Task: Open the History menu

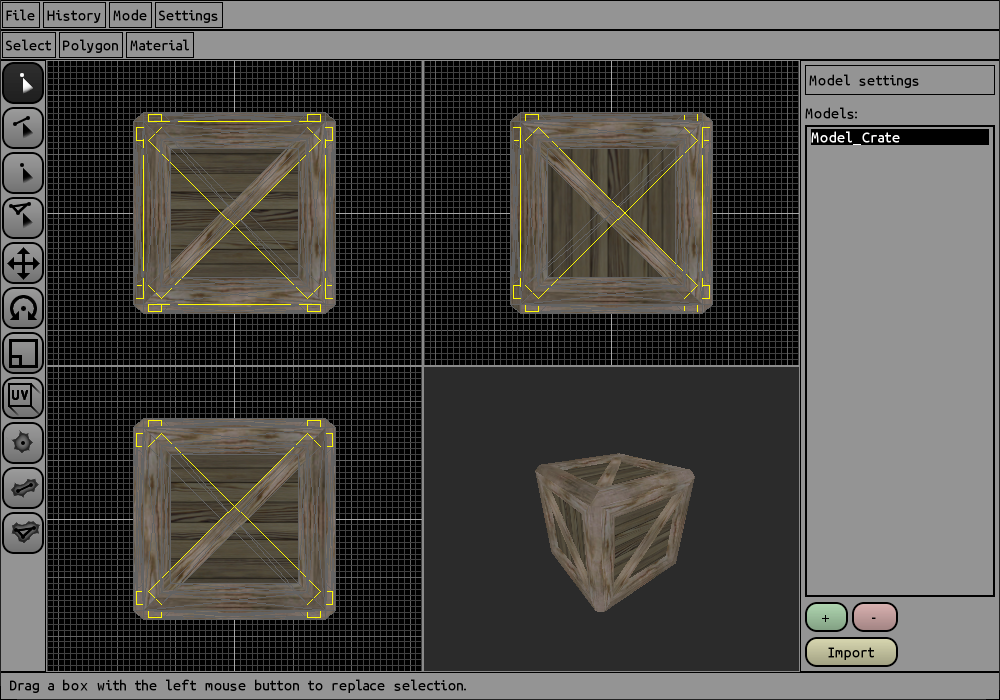Action: [73, 15]
